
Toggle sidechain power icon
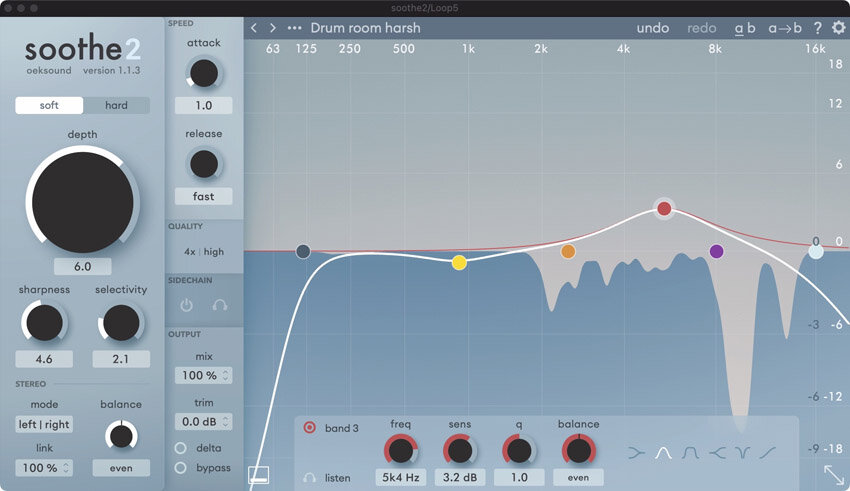(x=186, y=306)
